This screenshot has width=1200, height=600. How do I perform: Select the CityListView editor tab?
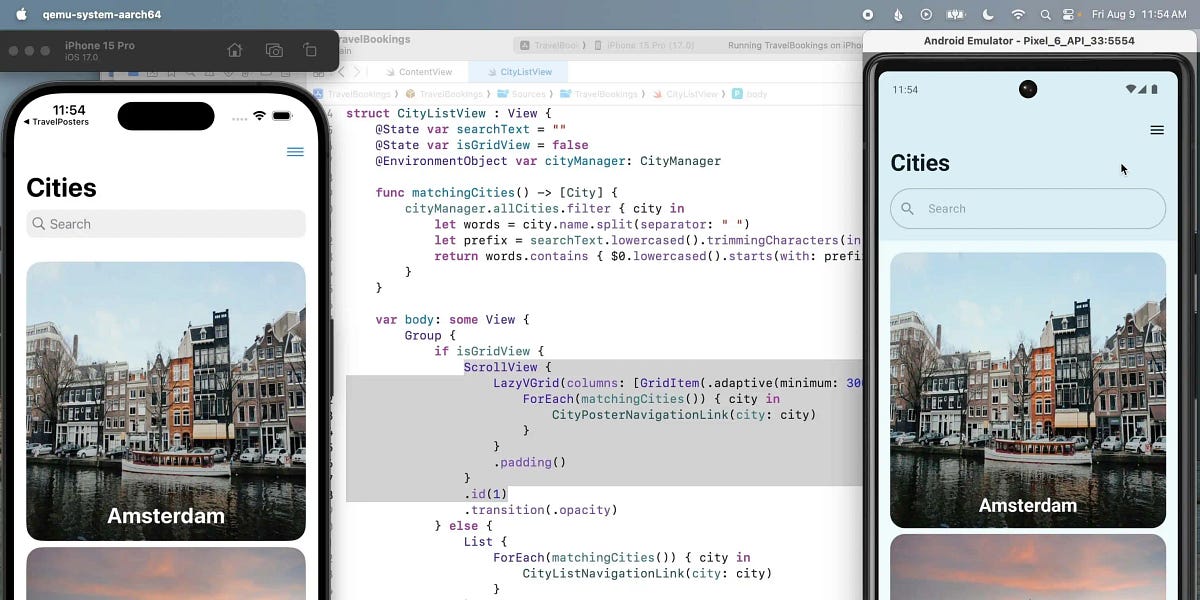pyautogui.click(x=525, y=72)
